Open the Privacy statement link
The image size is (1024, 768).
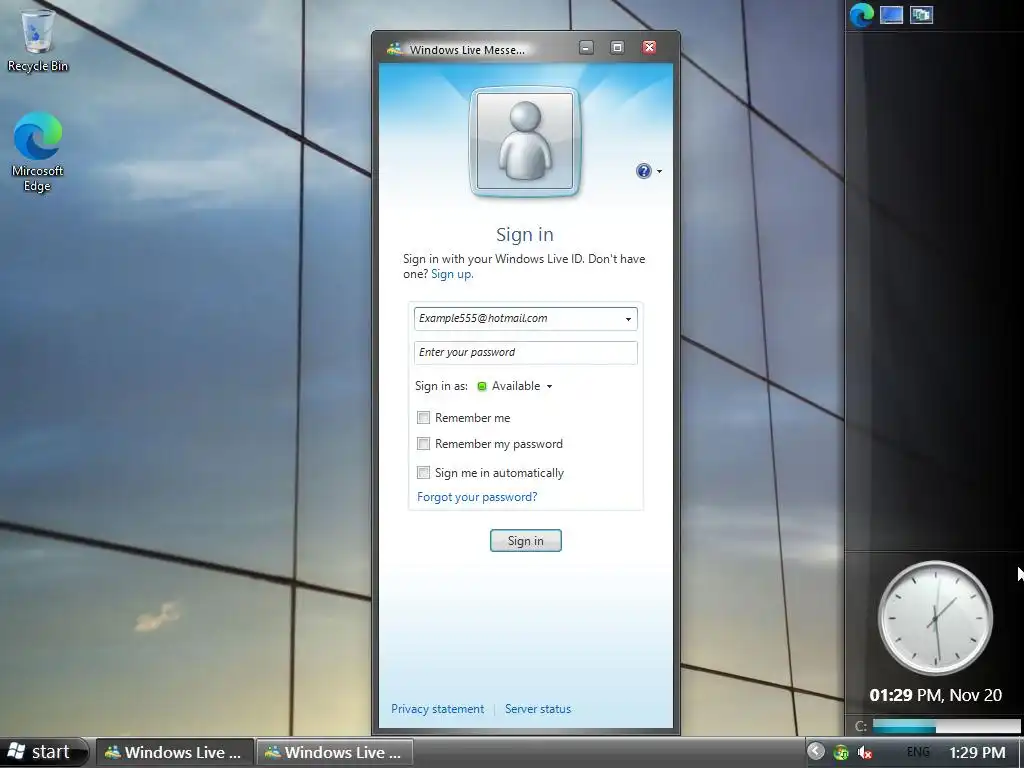(x=438, y=709)
